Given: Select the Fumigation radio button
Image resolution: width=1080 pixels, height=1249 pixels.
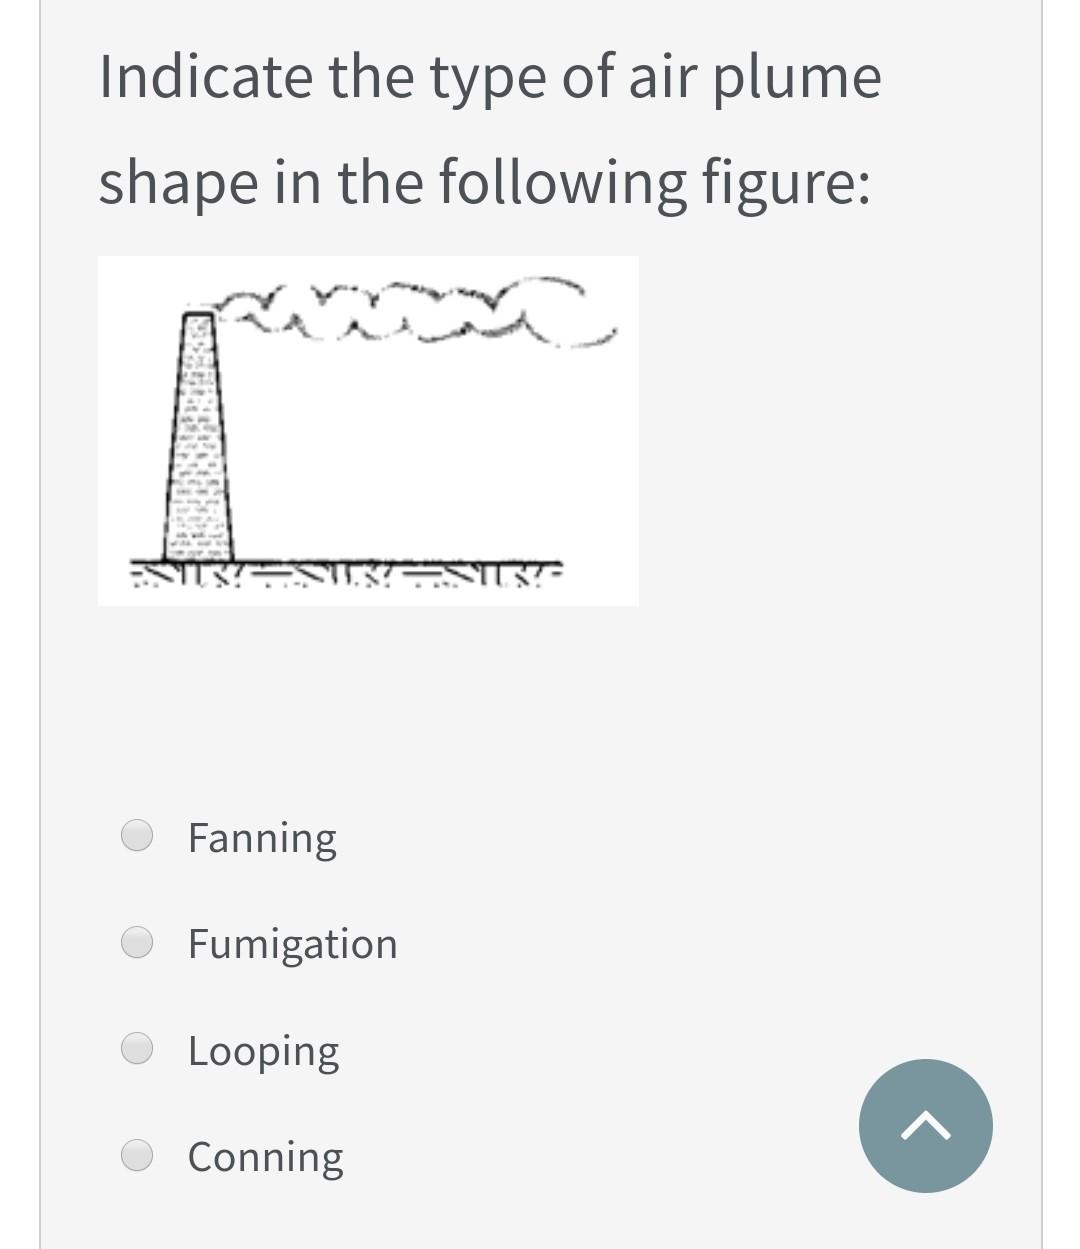Looking at the screenshot, I should 137,940.
